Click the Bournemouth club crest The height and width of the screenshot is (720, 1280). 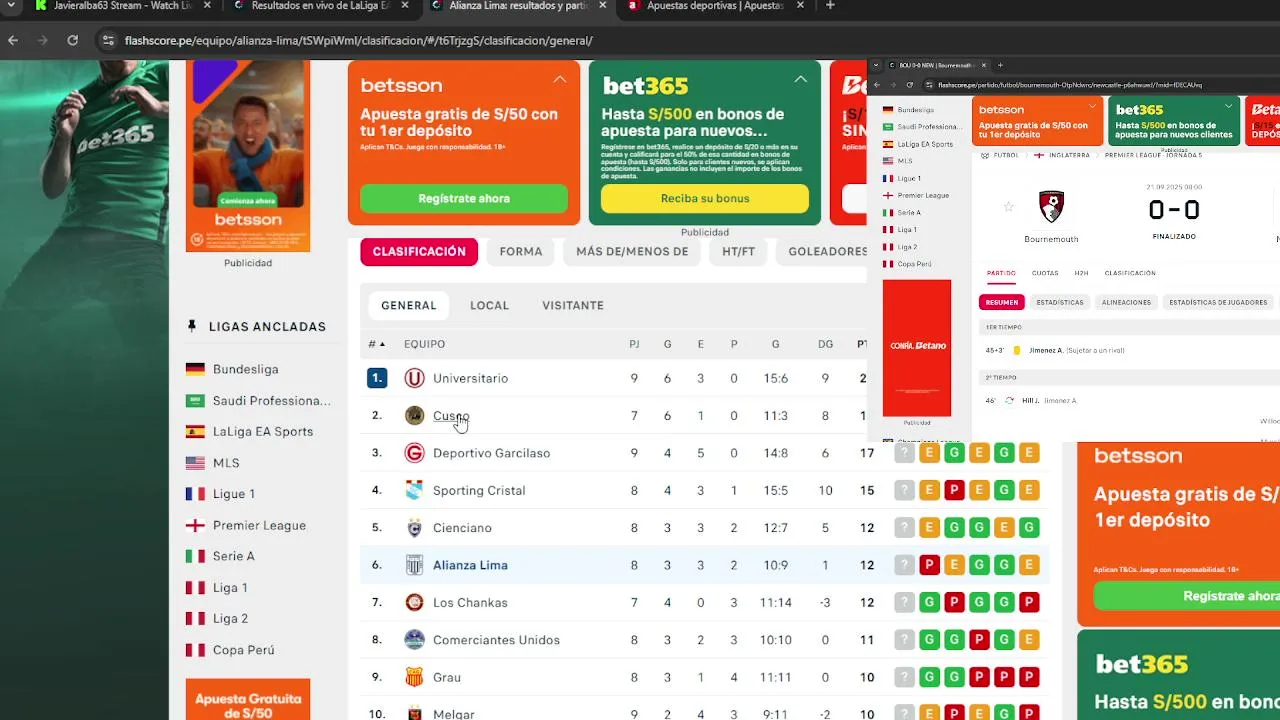point(1051,207)
